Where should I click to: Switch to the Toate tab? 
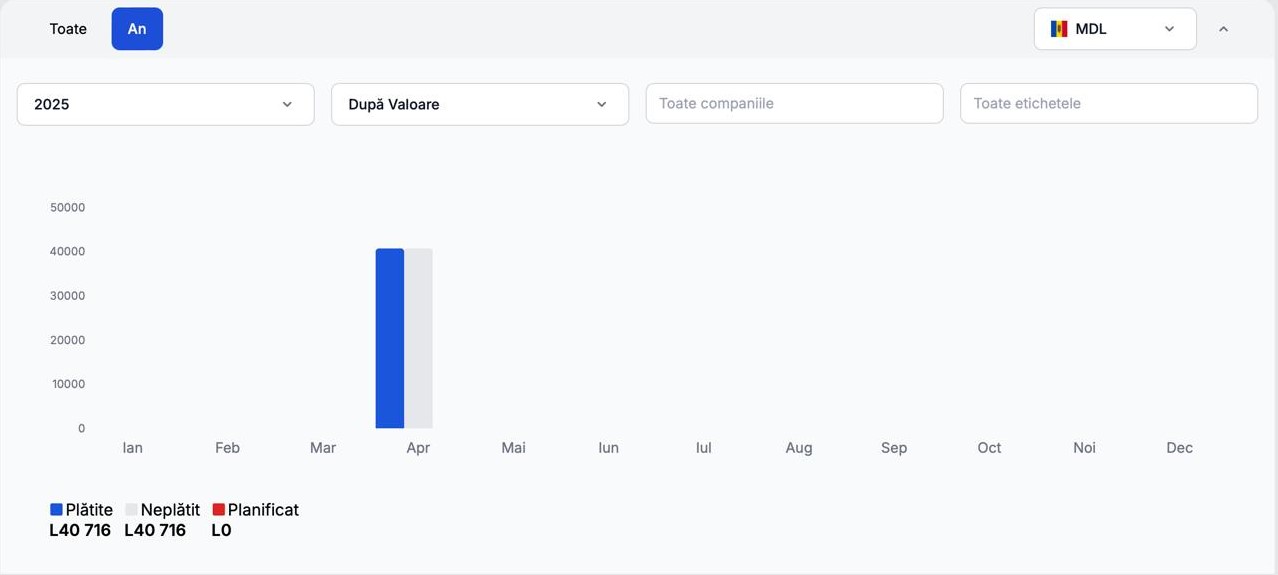[68, 29]
